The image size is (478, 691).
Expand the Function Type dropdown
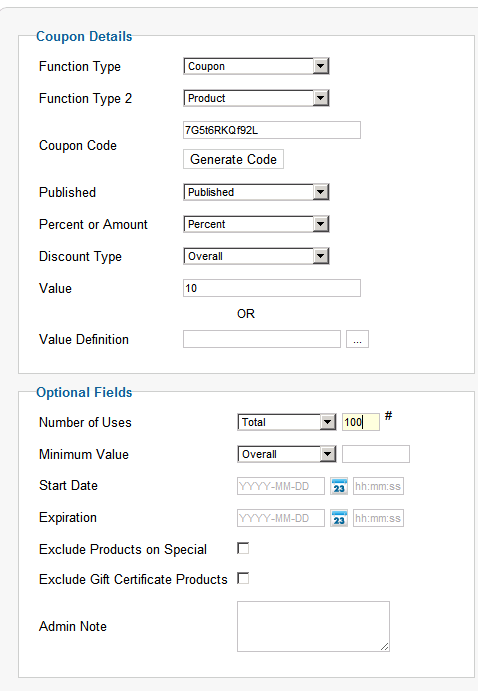coord(256,66)
